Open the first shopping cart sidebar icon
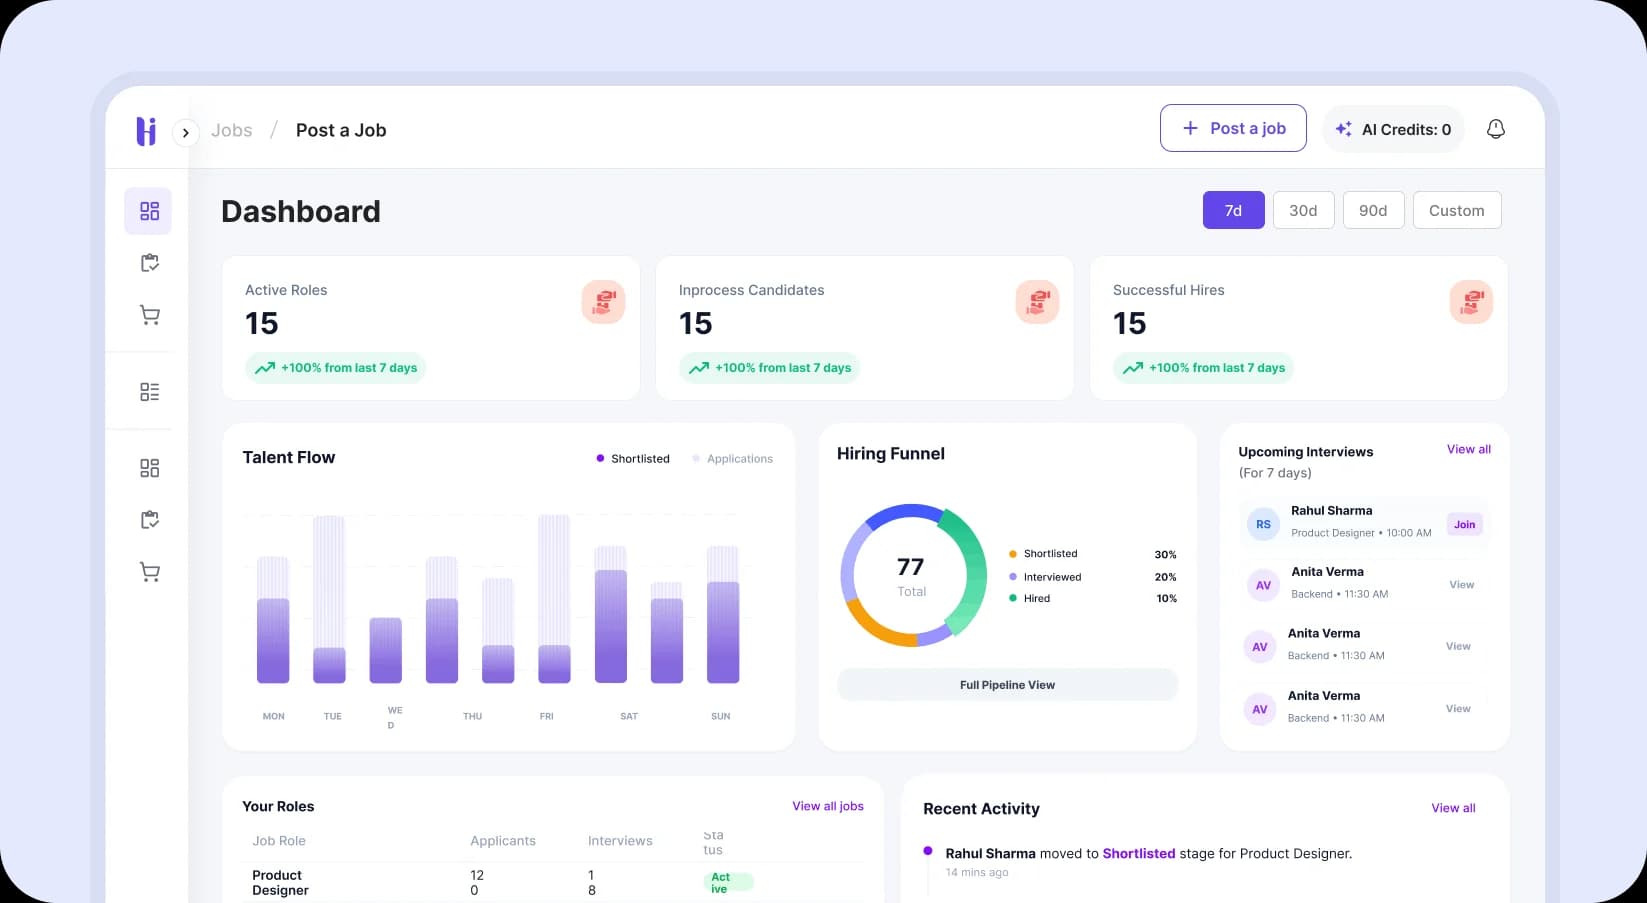This screenshot has height=903, width=1647. click(149, 316)
